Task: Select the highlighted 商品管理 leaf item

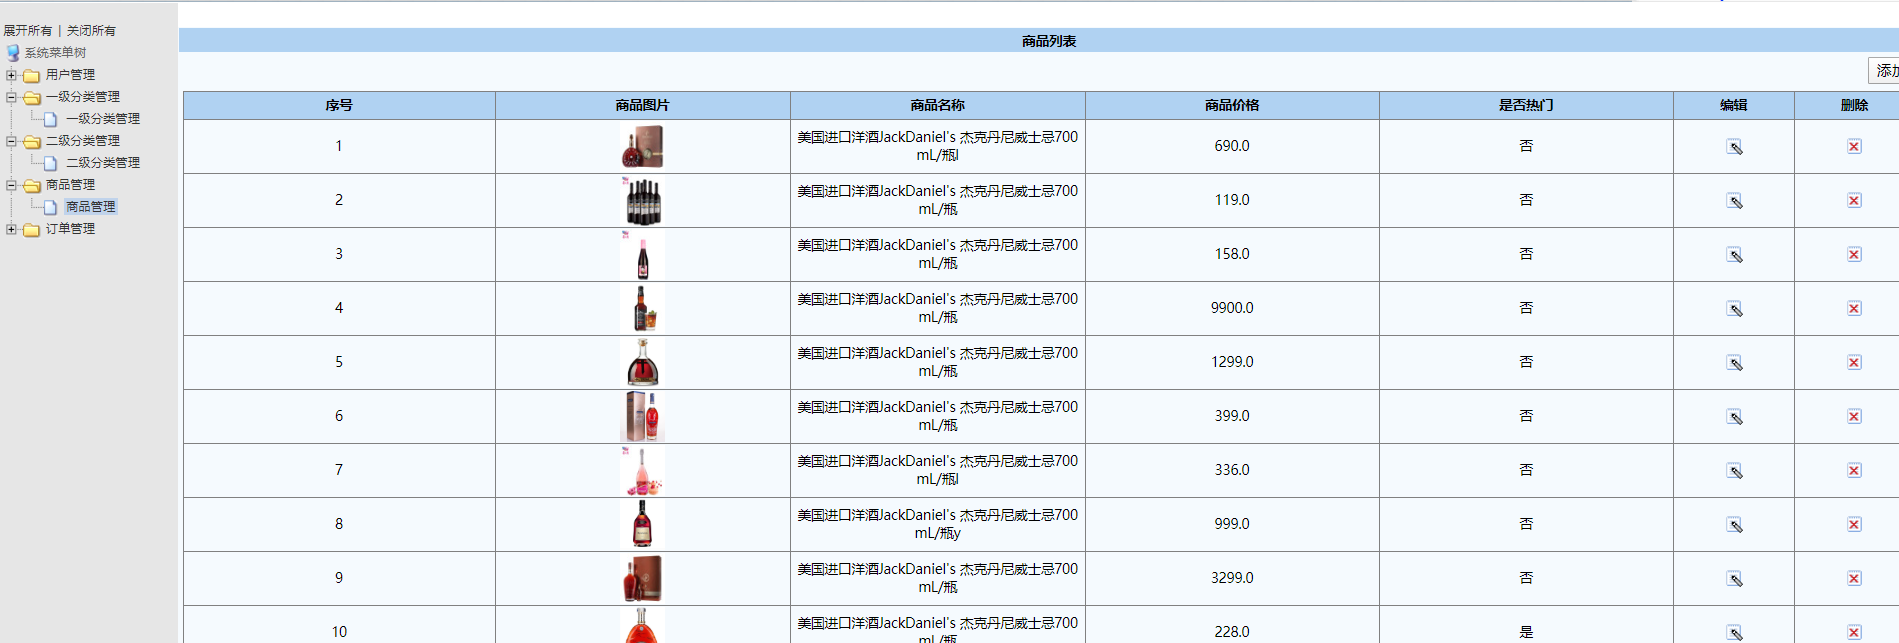Action: click(91, 207)
